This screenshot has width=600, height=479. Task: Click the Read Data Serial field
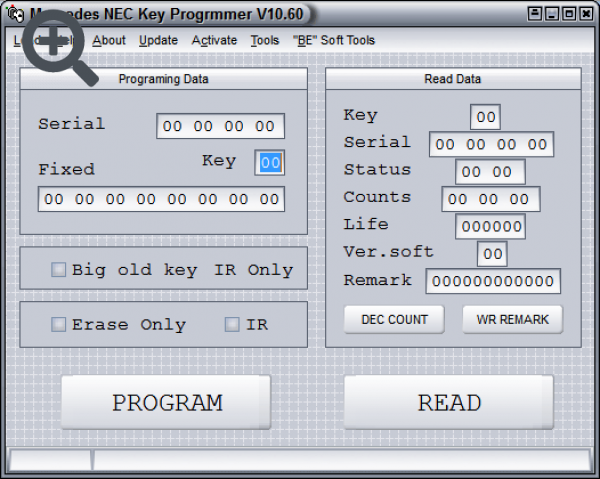click(491, 144)
